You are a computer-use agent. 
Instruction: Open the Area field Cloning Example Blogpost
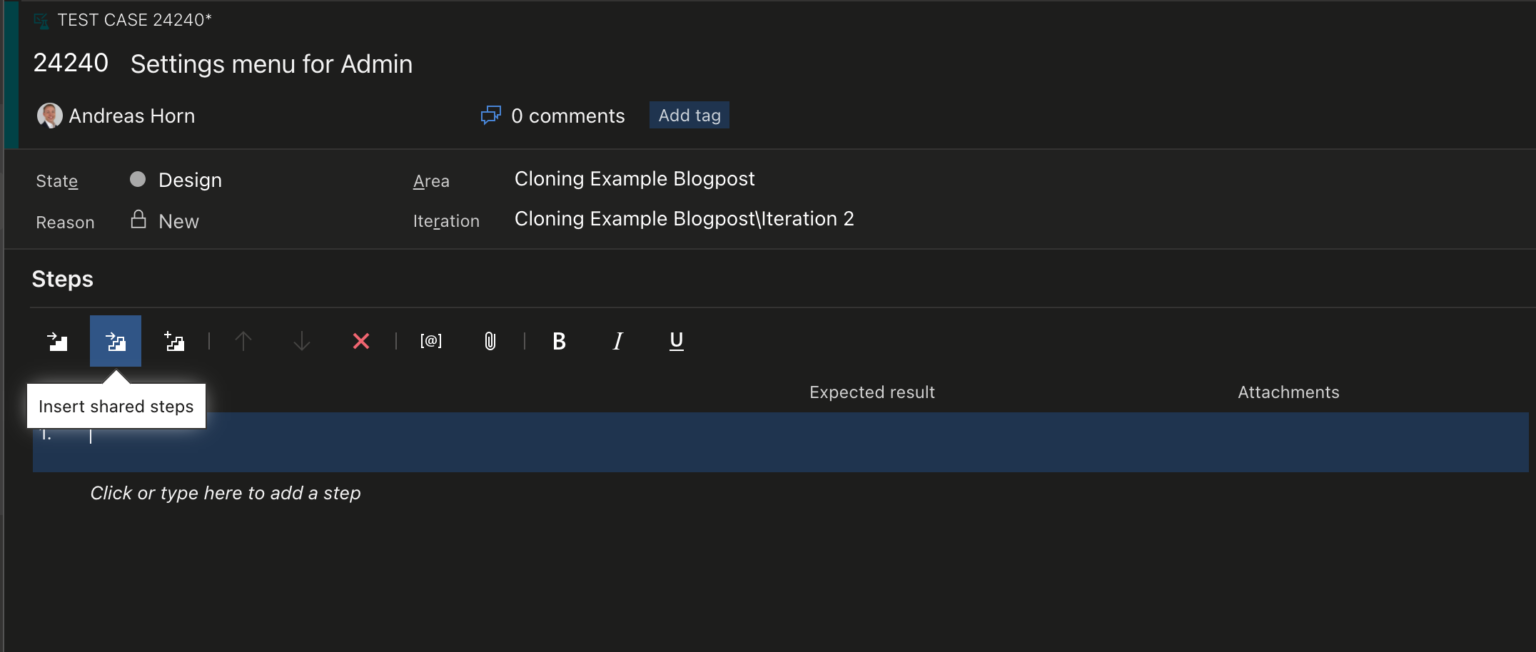[634, 179]
